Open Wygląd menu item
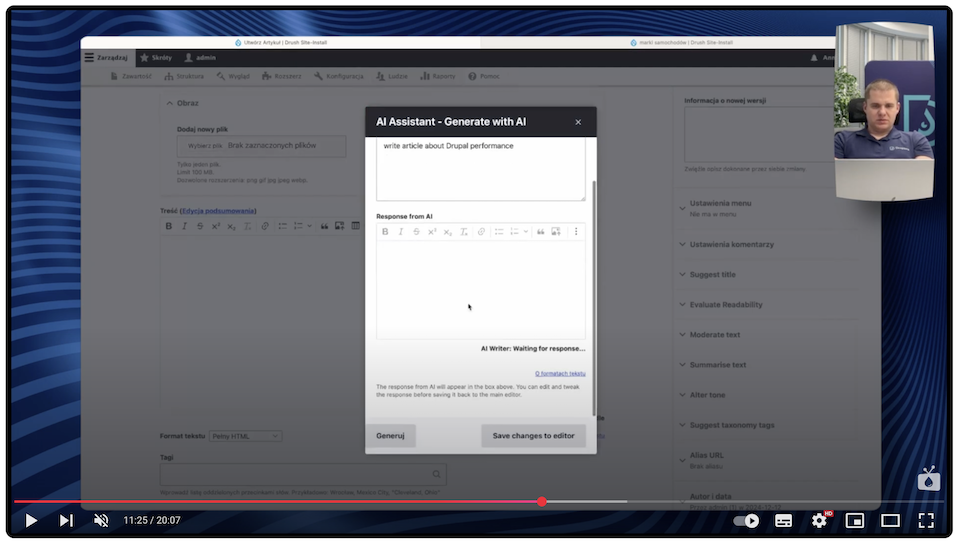 (x=233, y=77)
